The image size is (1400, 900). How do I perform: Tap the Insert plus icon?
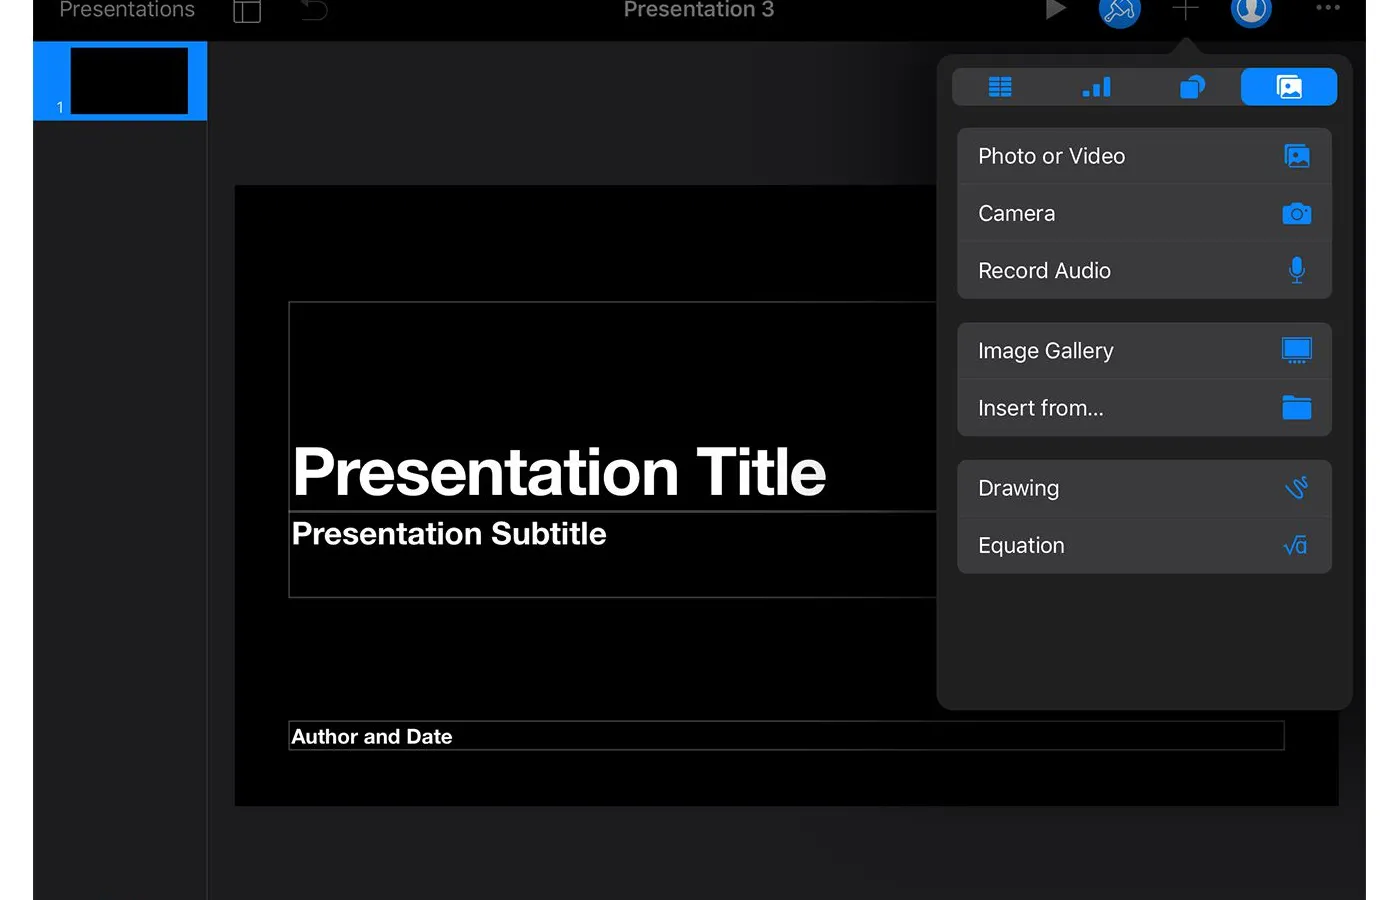point(1185,11)
